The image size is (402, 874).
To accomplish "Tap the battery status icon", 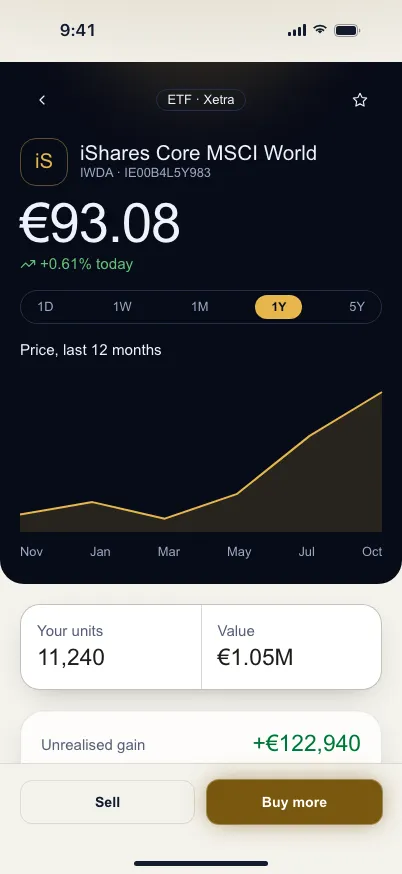I will click(346, 30).
